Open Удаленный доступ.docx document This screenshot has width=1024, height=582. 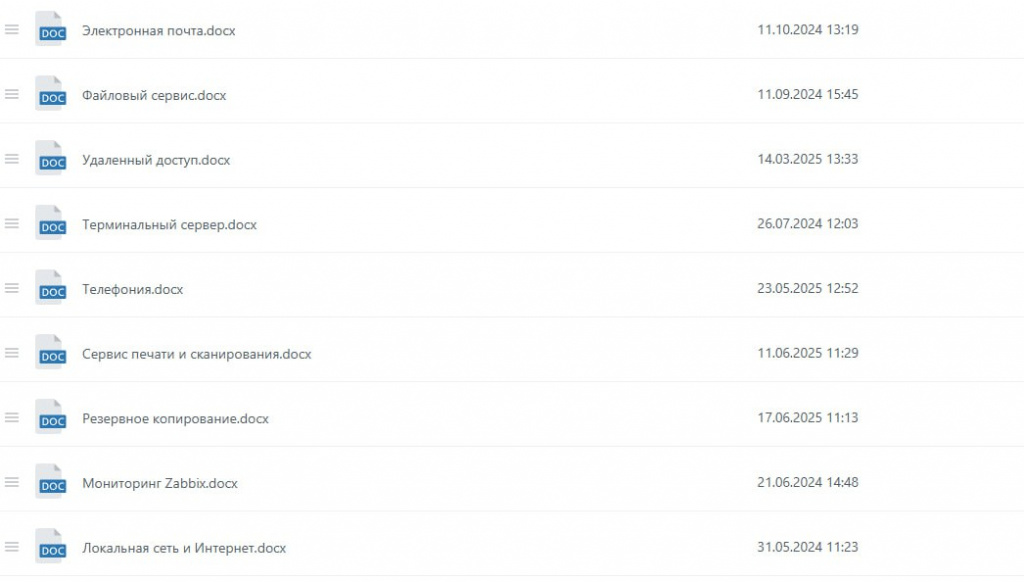click(156, 160)
